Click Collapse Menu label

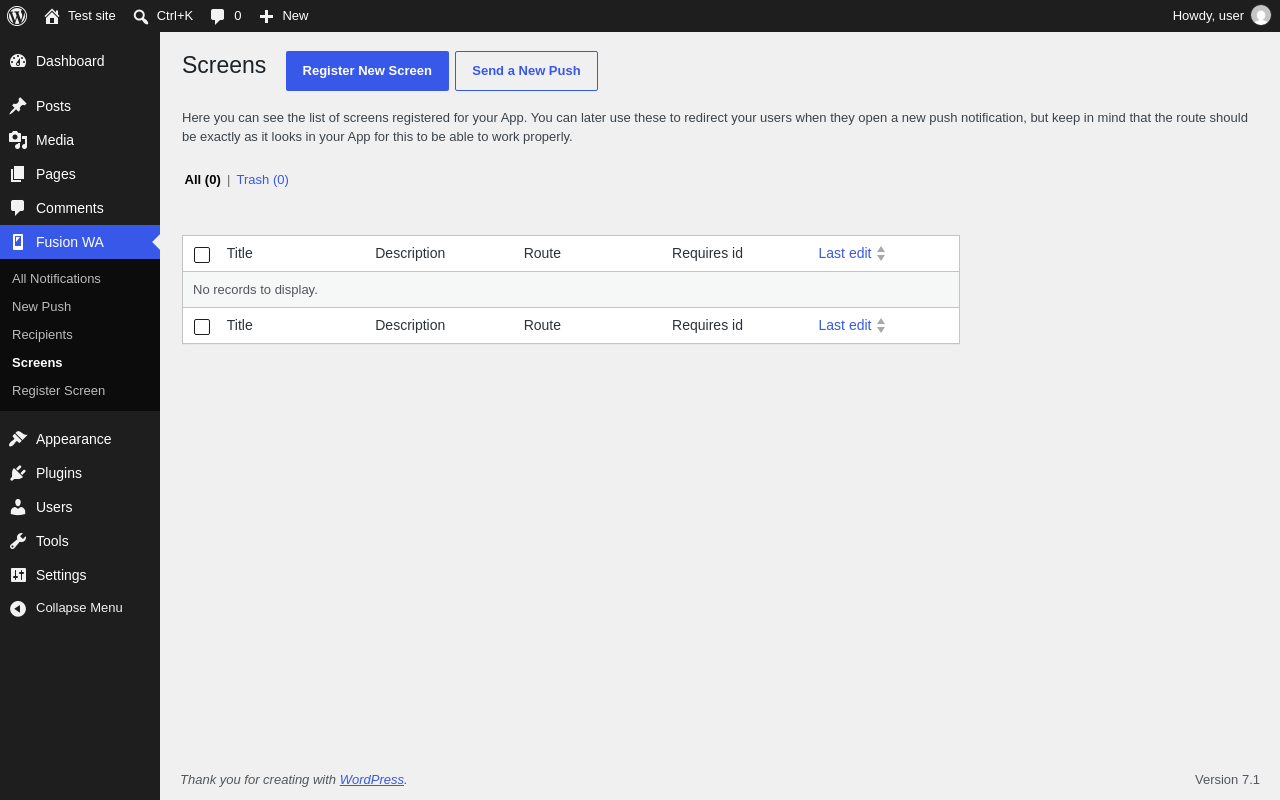point(79,608)
